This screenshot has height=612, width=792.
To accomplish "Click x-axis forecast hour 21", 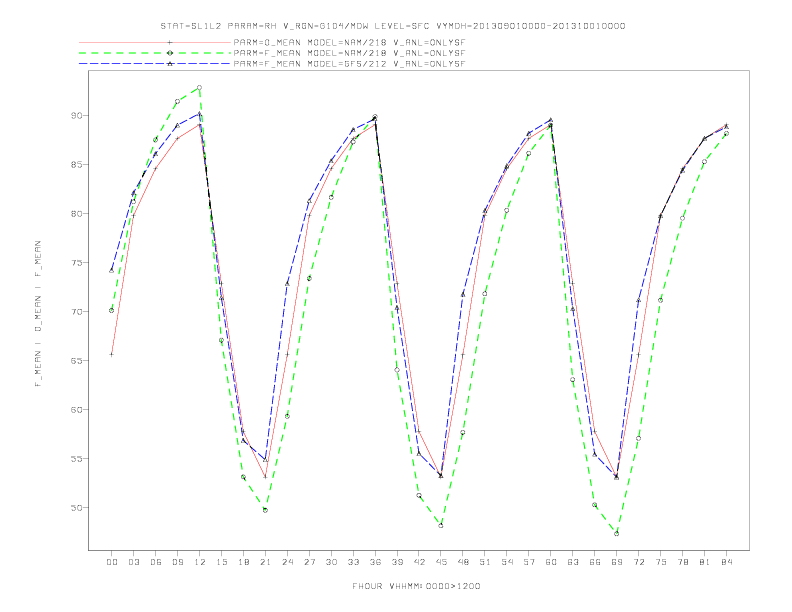I will click(266, 562).
